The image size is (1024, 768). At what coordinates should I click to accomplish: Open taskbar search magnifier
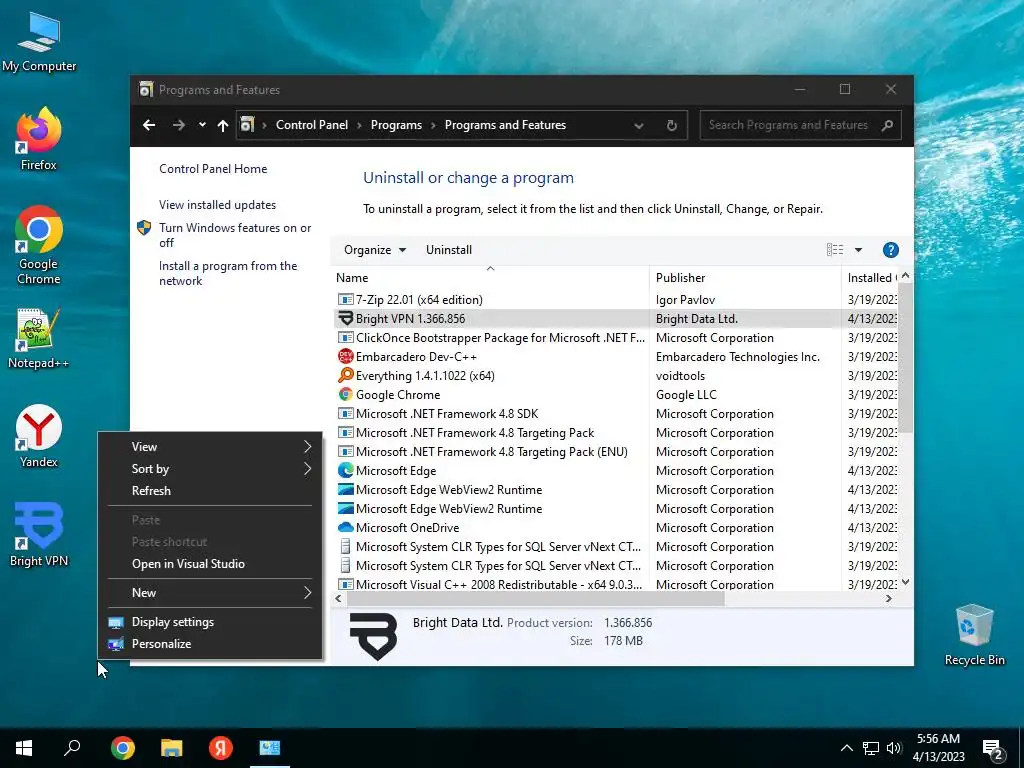point(72,748)
